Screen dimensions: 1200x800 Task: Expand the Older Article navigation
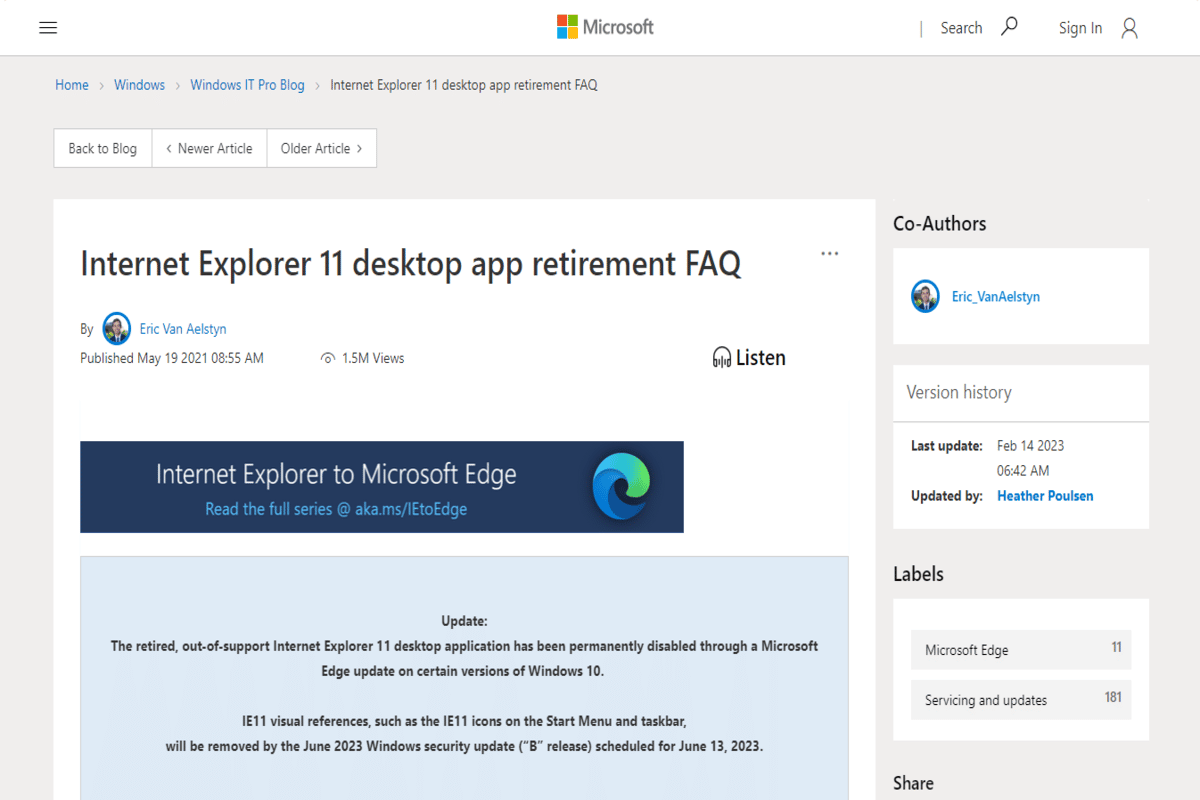click(321, 147)
